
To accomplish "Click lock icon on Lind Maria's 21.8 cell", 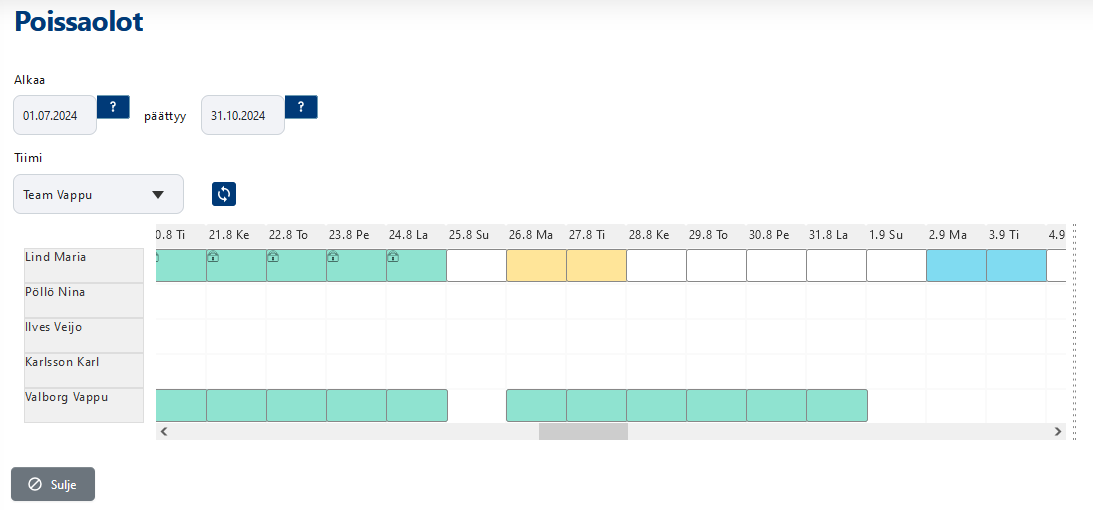I will coord(213,257).
